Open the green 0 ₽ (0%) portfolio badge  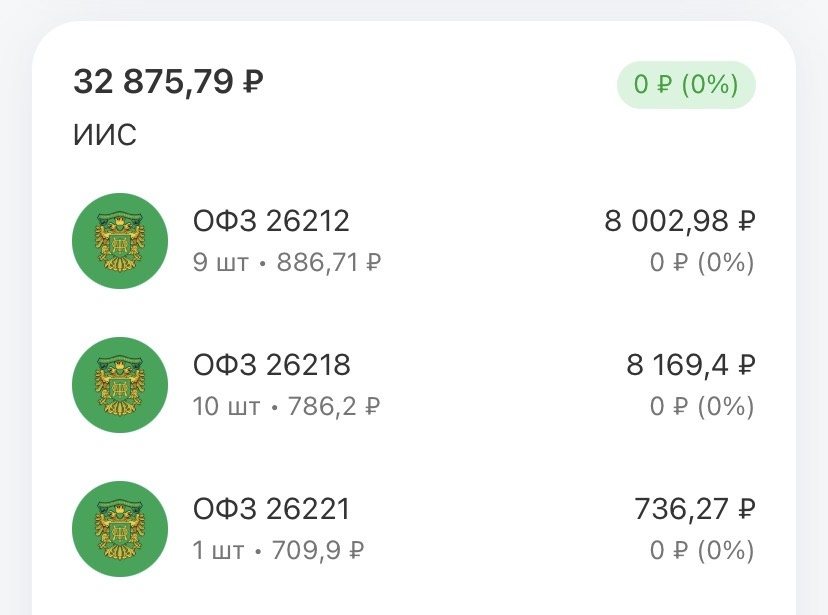tap(686, 85)
